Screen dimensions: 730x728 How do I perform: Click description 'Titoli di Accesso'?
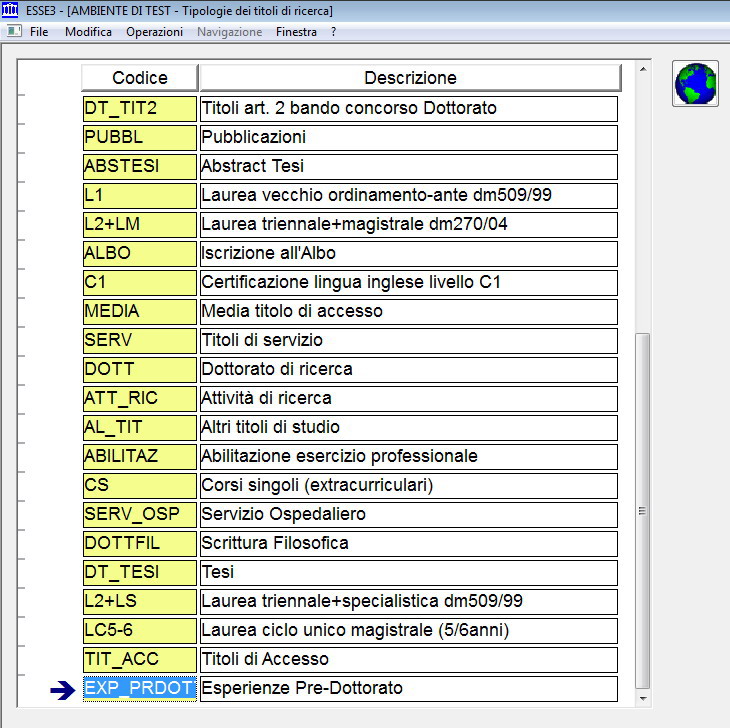tap(409, 660)
